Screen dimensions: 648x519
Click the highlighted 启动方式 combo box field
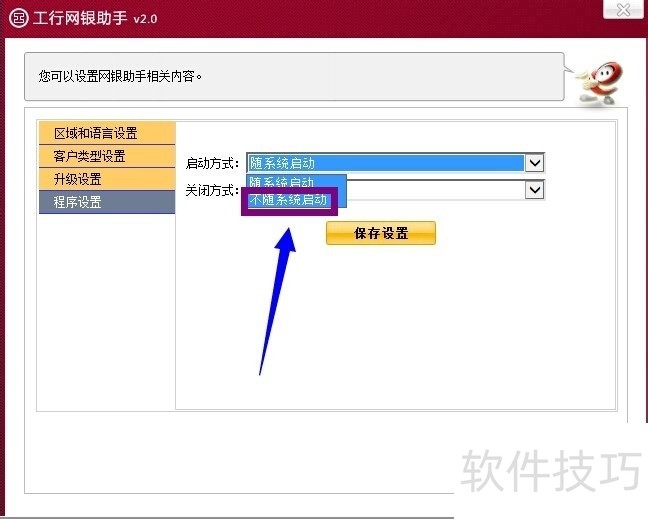point(385,163)
